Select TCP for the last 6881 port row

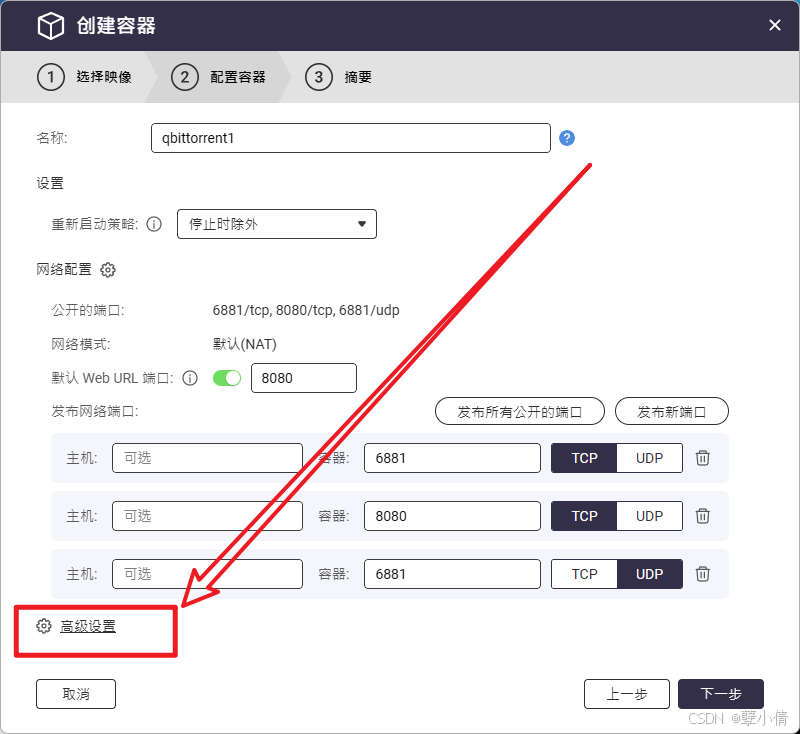(x=584, y=574)
